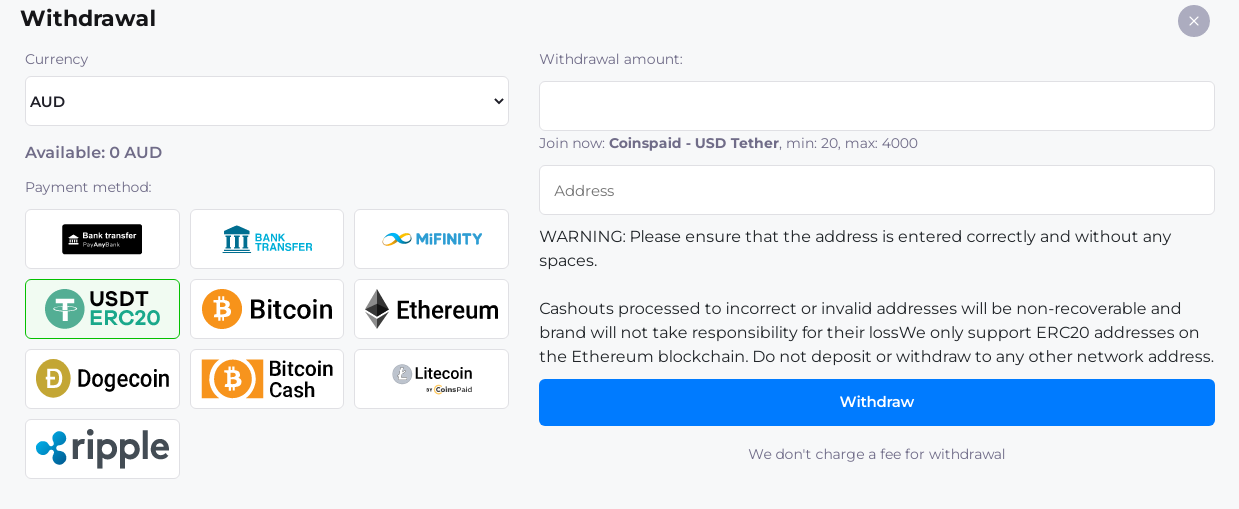
Task: Close the Withdrawal dialog
Action: [1194, 21]
